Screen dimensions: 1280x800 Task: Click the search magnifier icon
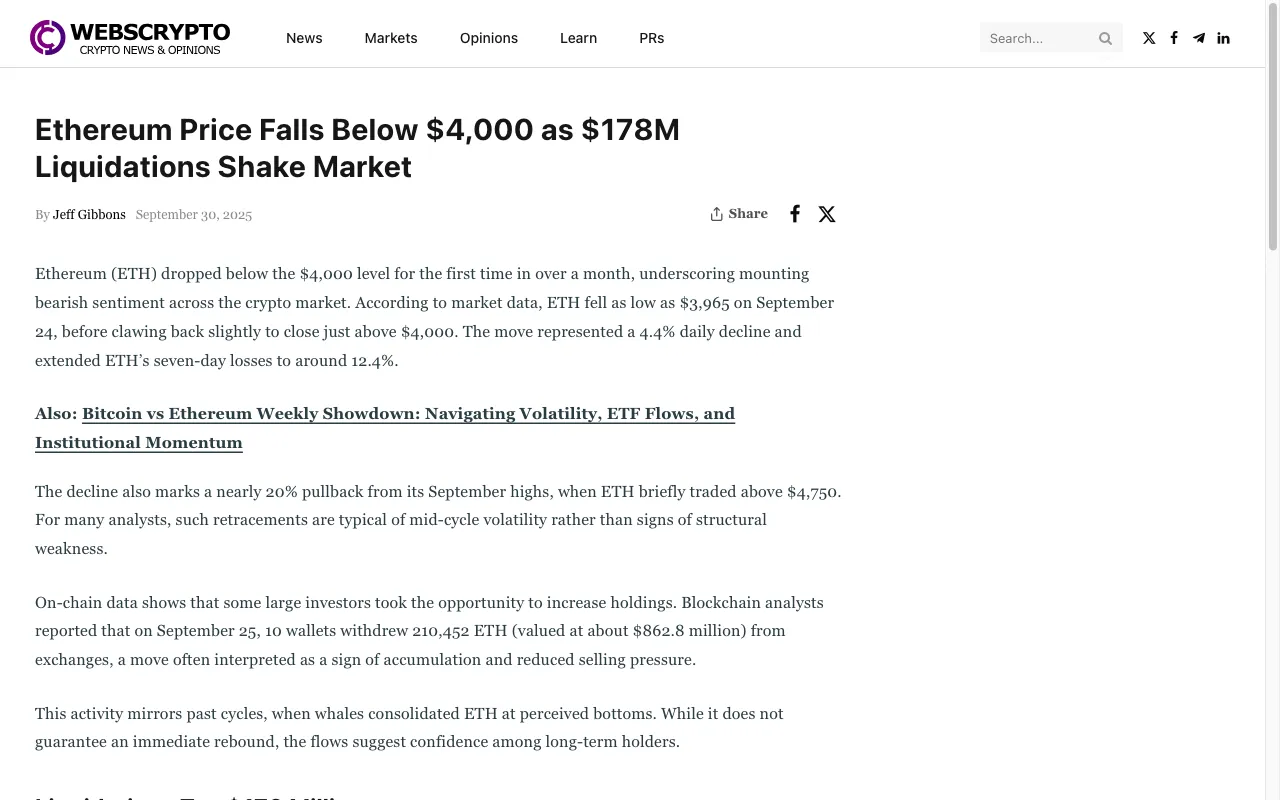coord(1105,38)
